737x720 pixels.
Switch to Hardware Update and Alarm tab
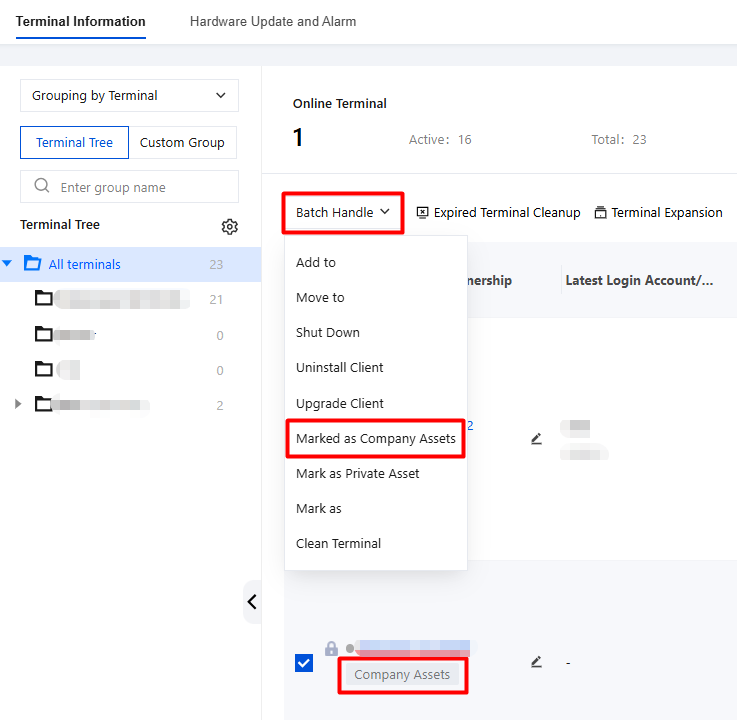273,22
